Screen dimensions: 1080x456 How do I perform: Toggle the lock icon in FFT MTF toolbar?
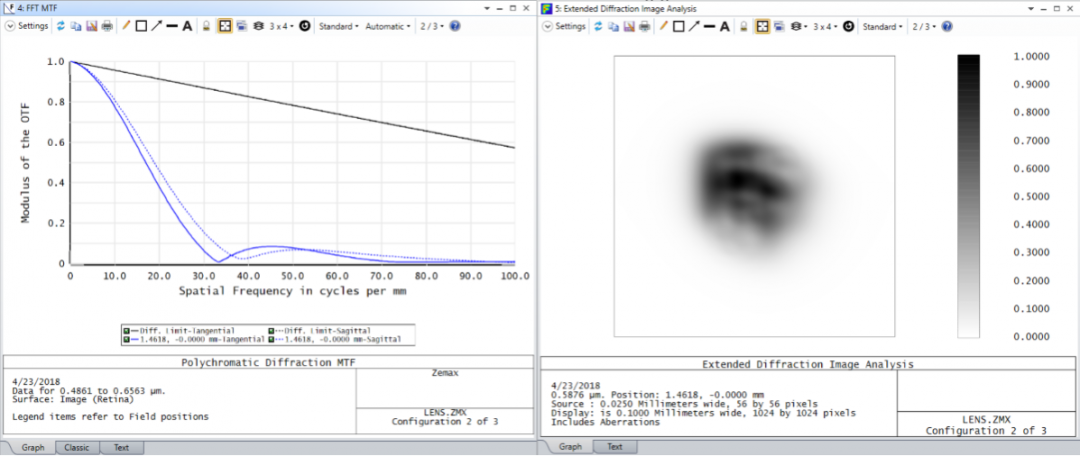click(x=206, y=26)
